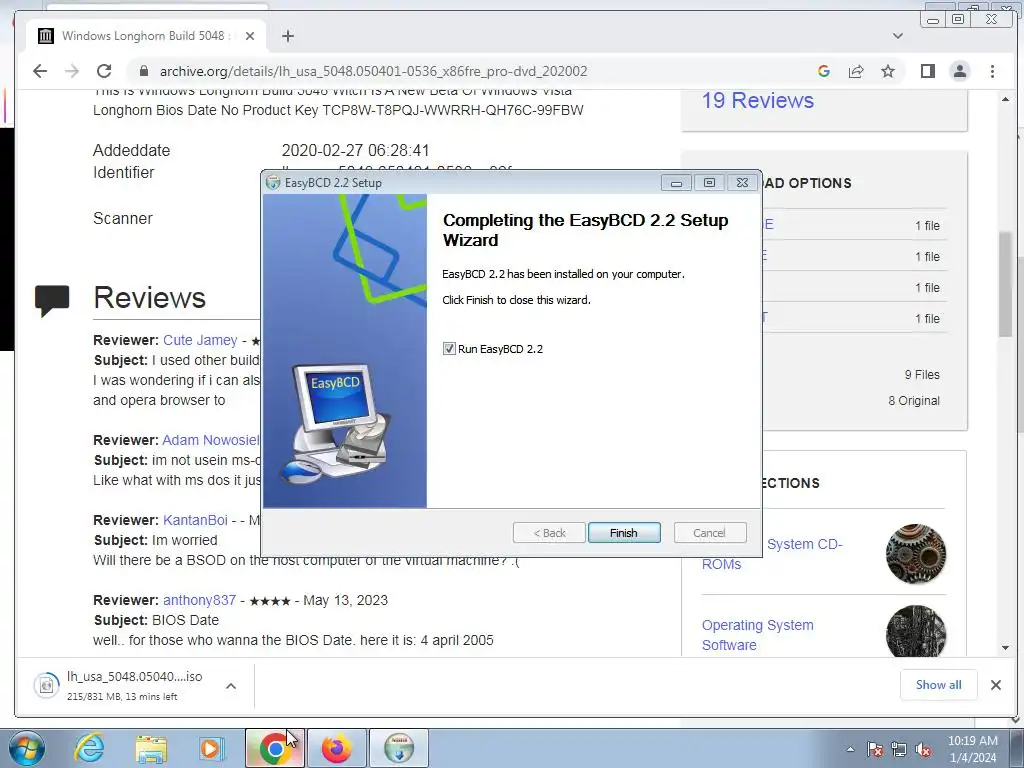Click the page's vertical scrollbar thumb
Image resolution: width=1024 pixels, height=768 pixels.
point(1005,285)
